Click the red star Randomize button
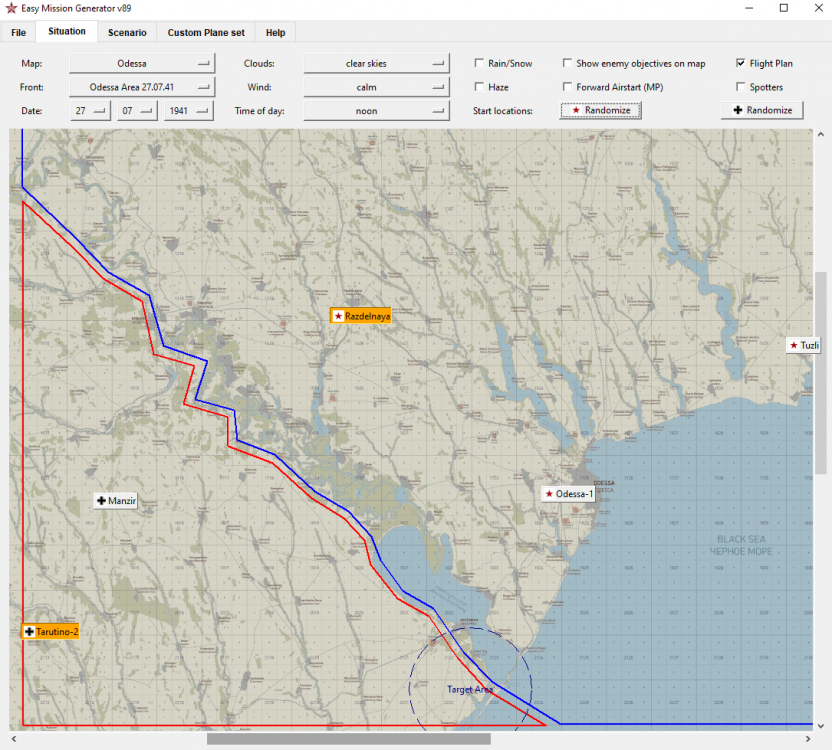Viewport: 832px width, 750px height. 600,111
